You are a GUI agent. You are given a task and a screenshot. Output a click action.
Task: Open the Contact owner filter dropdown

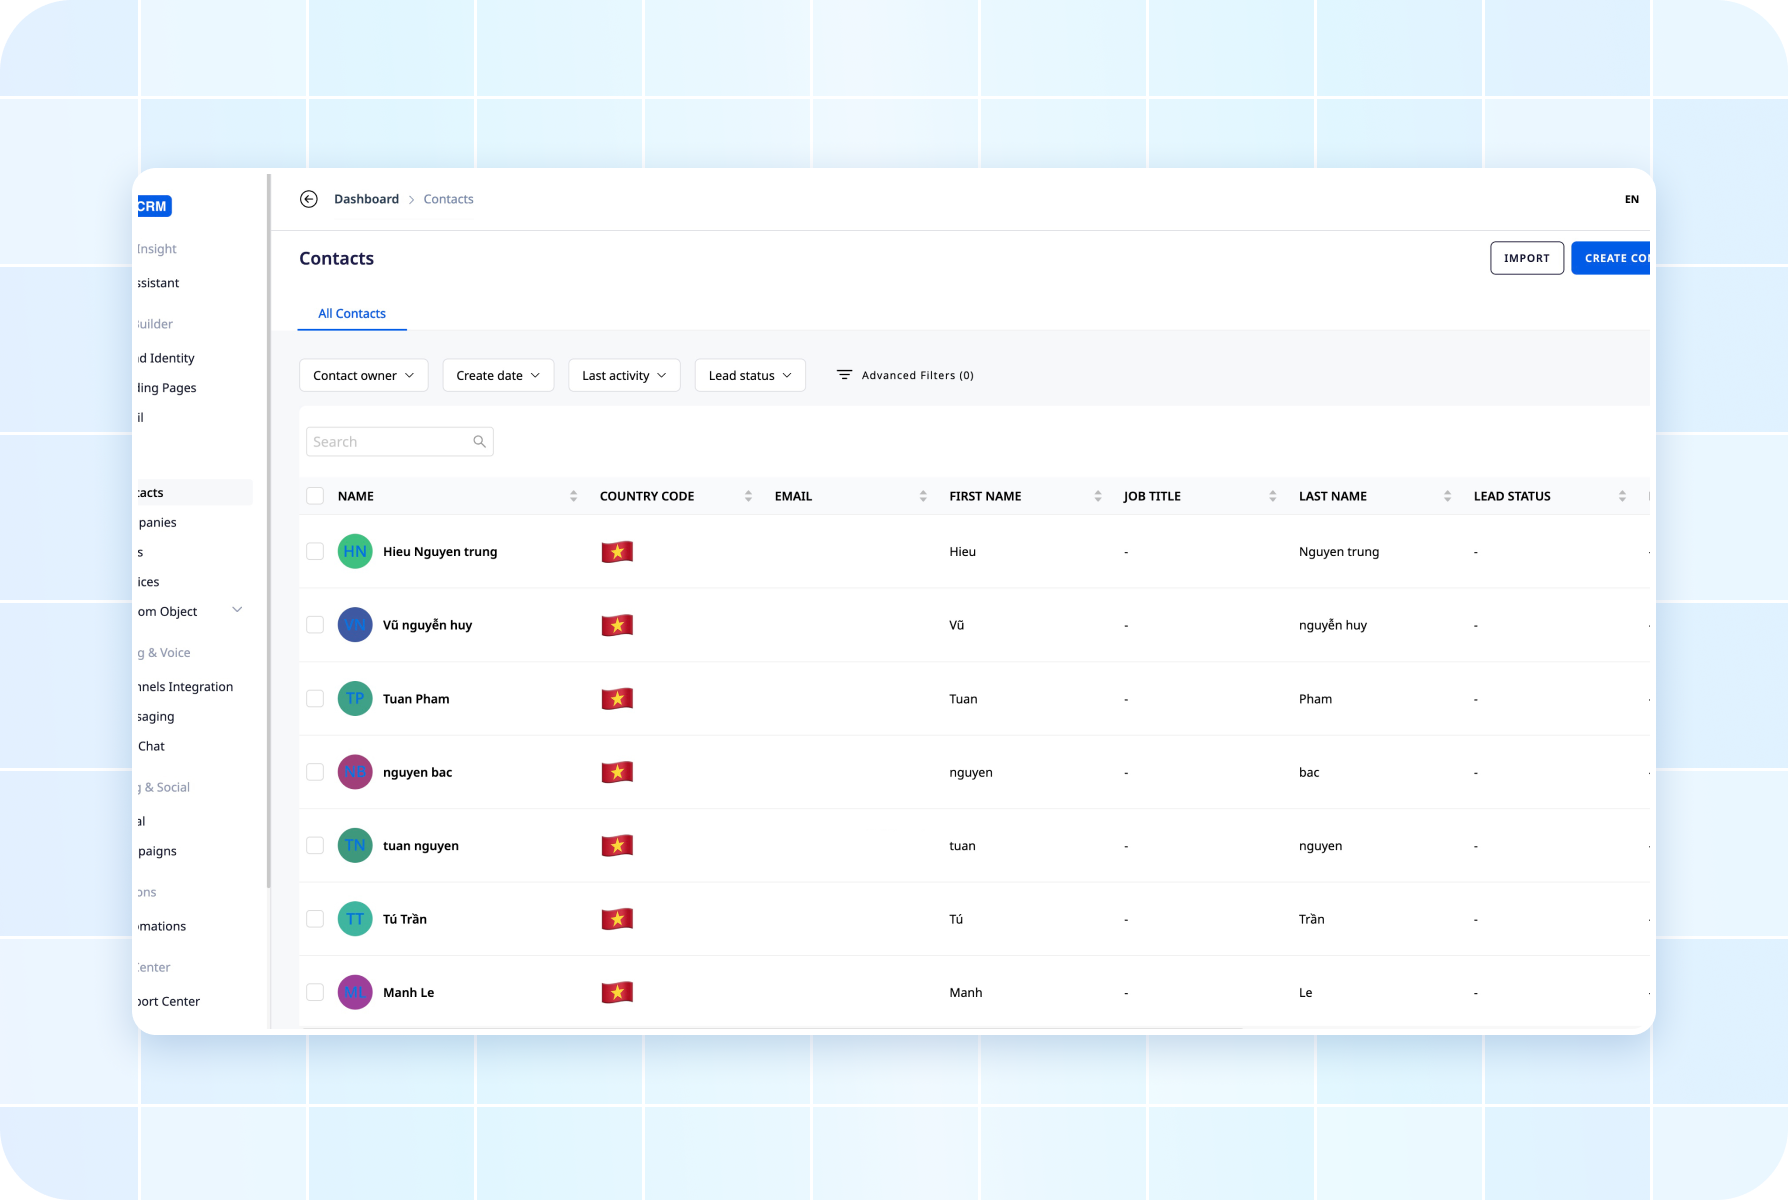click(x=363, y=375)
